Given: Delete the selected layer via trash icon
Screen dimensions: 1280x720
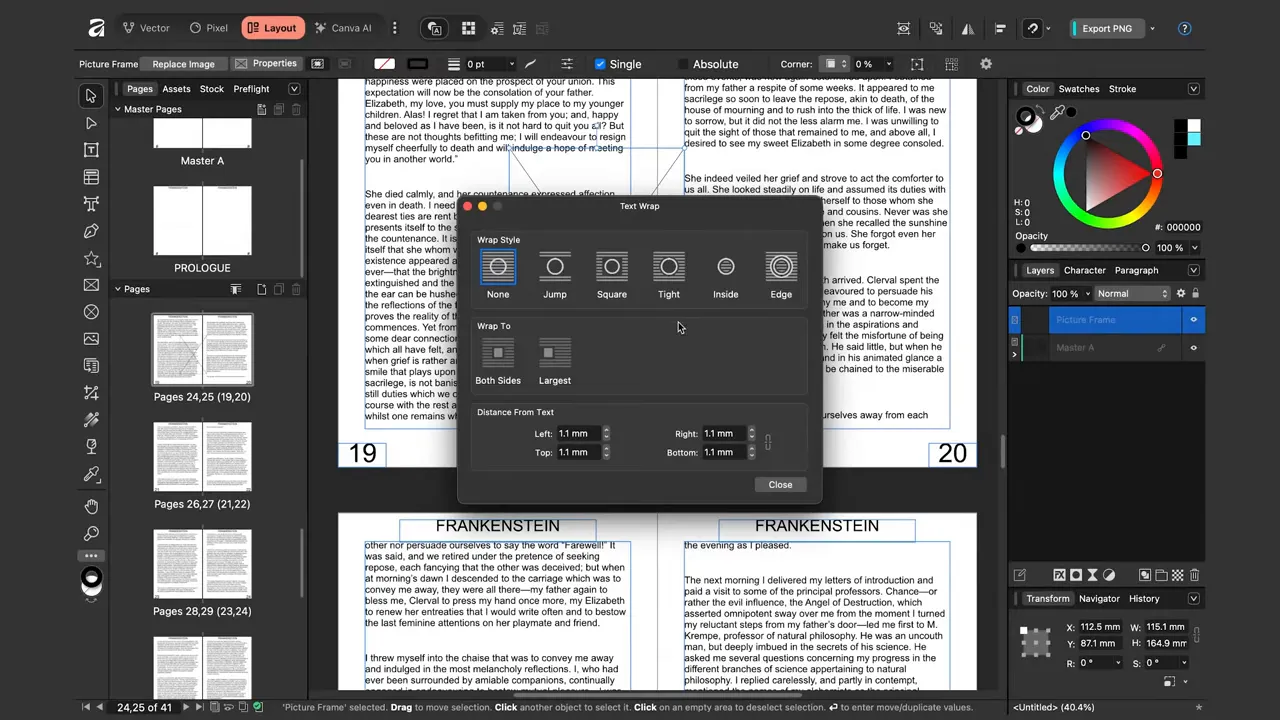Looking at the screenshot, I should [1195, 575].
